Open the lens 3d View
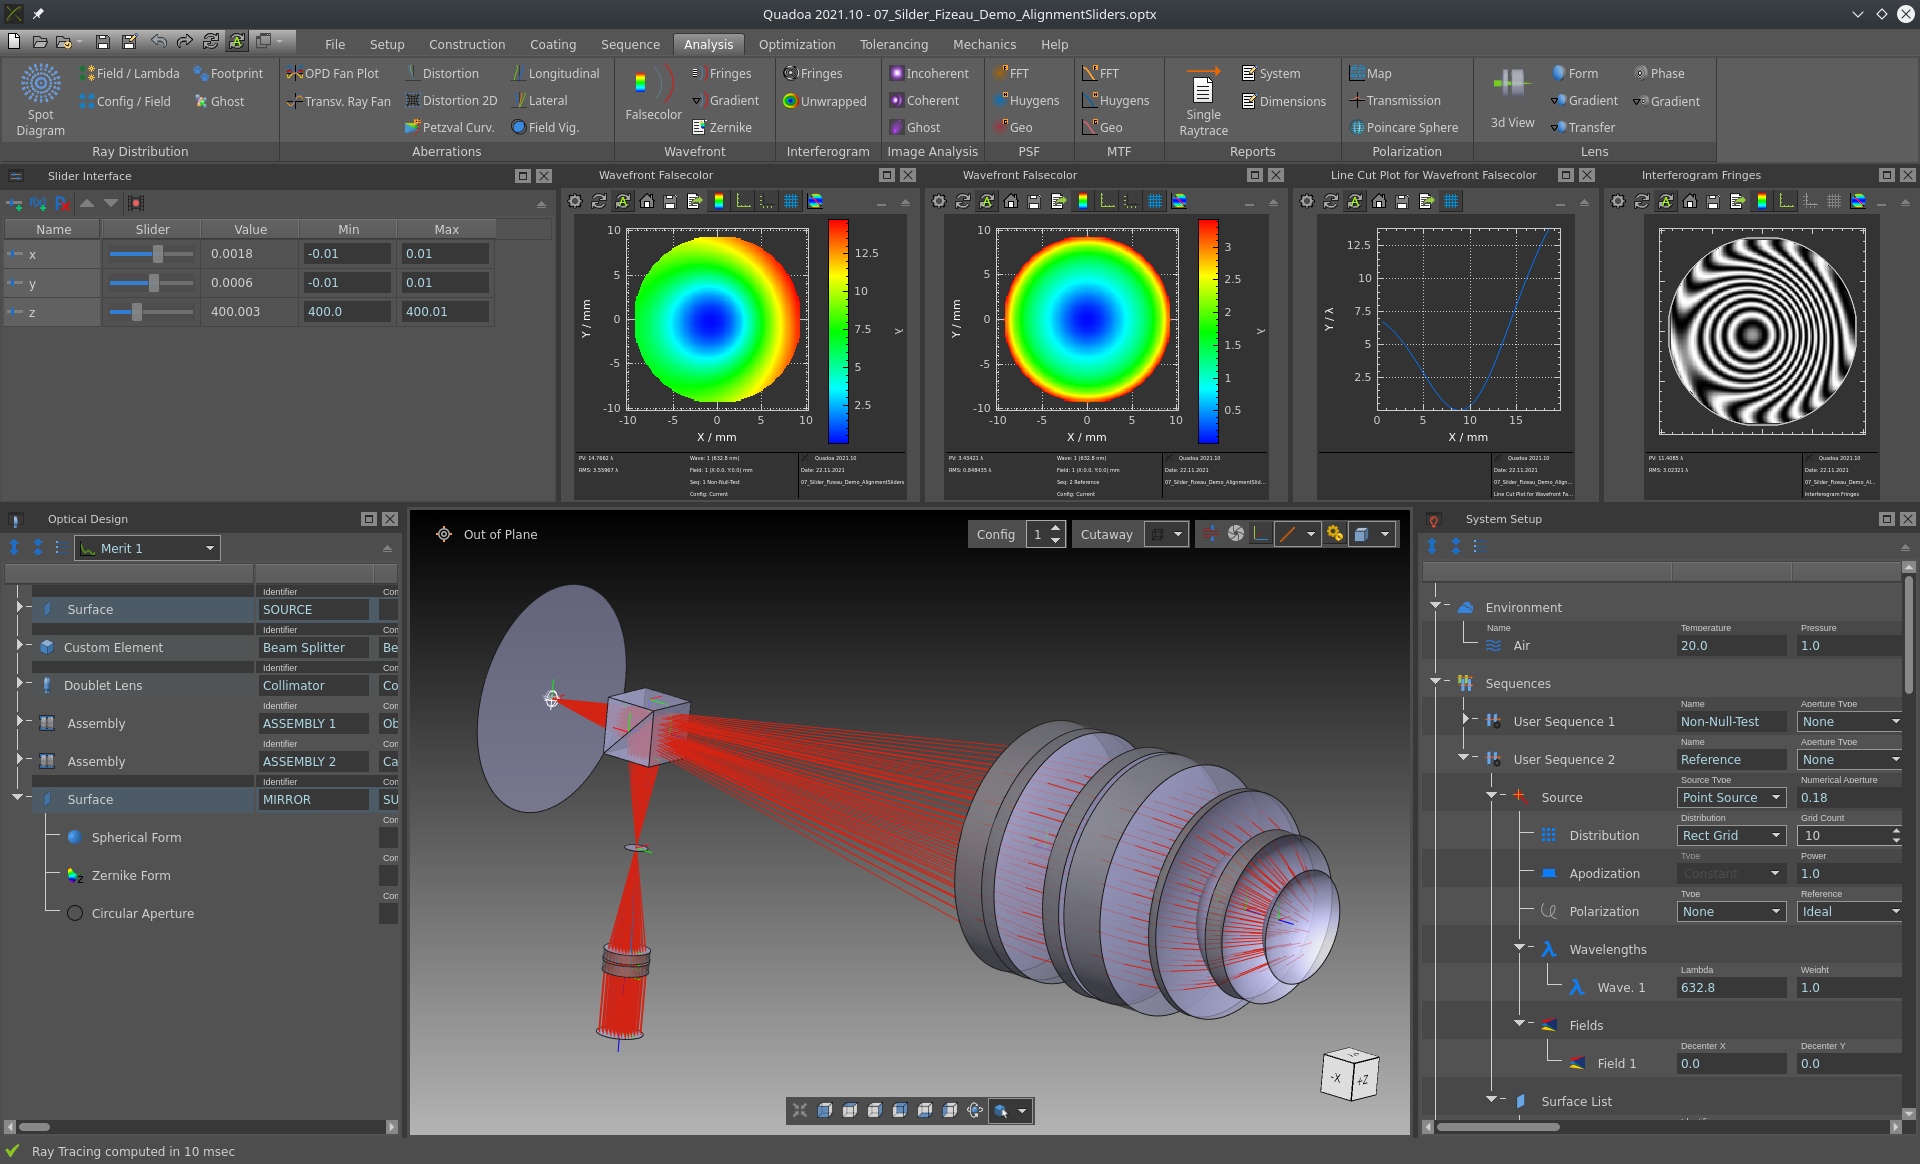Viewport: 1920px width, 1164px height. 1512,96
